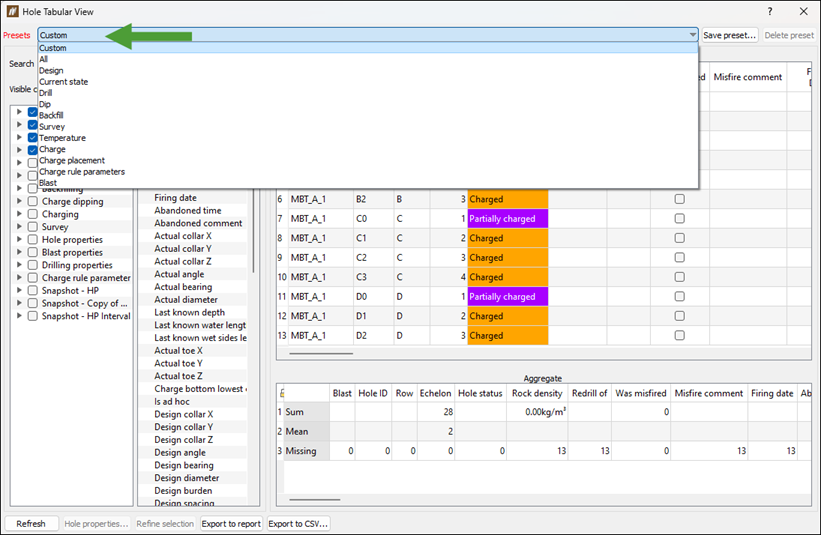Screen dimensions: 821x535
Task: Click Export to CSV button
Action: click(x=298, y=523)
